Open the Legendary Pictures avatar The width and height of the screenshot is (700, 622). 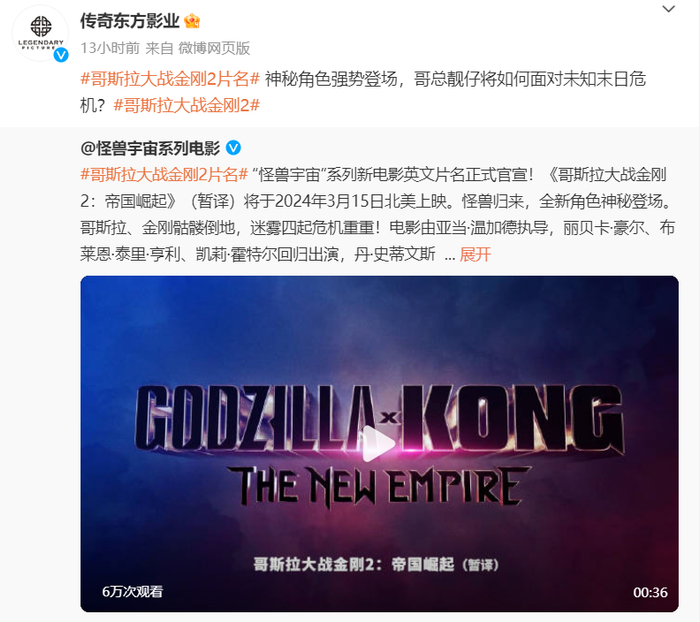coord(40,34)
